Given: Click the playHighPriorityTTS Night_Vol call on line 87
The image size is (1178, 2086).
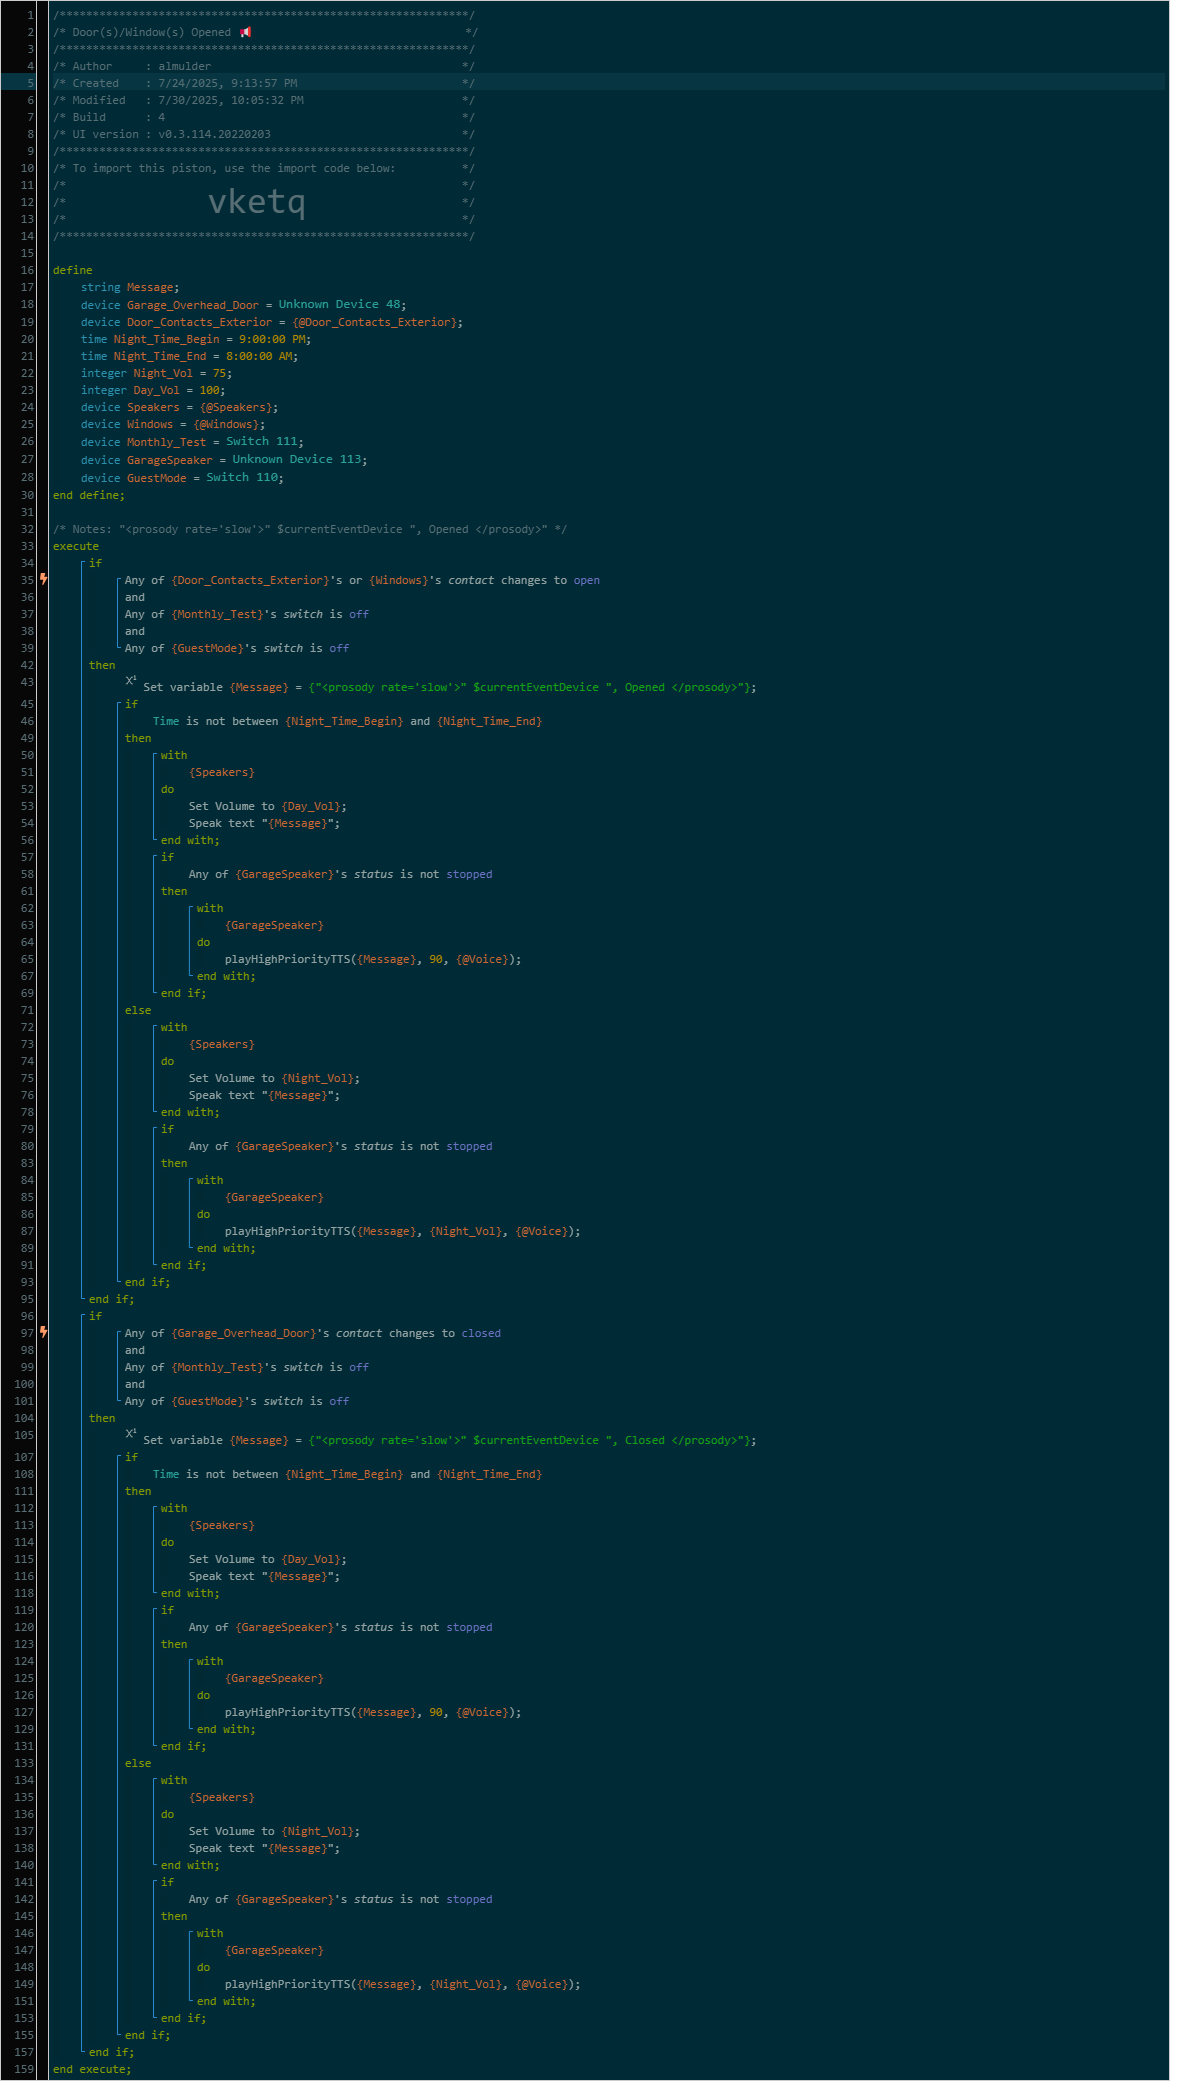Looking at the screenshot, I should pos(402,1231).
